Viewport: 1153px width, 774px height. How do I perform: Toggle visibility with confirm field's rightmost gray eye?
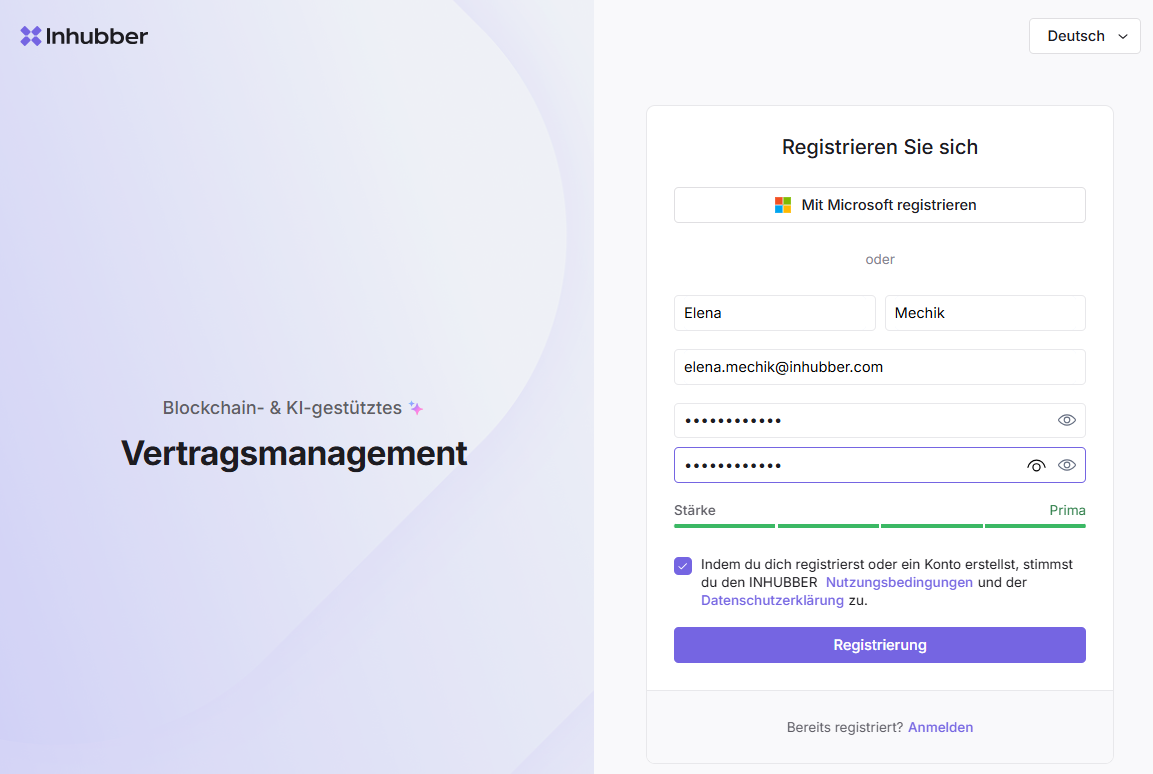coord(1066,465)
